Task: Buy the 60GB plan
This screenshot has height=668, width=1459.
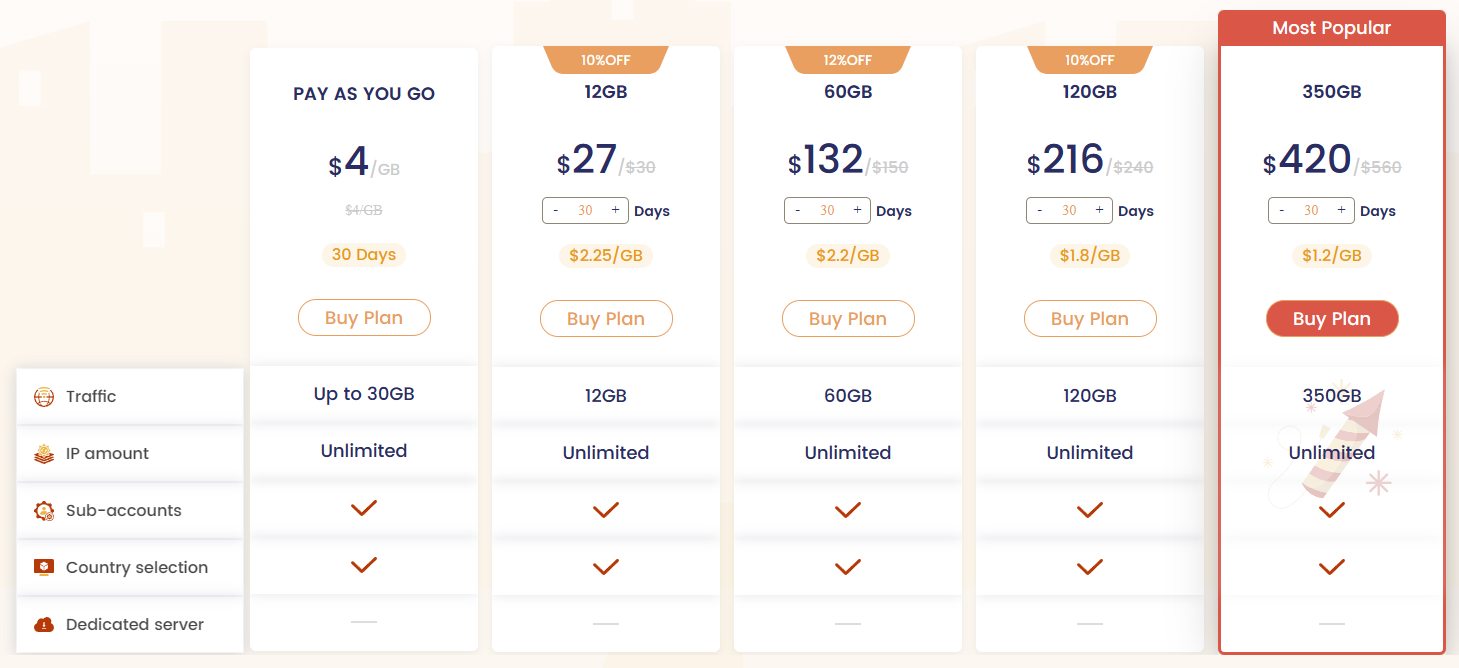Action: point(848,319)
